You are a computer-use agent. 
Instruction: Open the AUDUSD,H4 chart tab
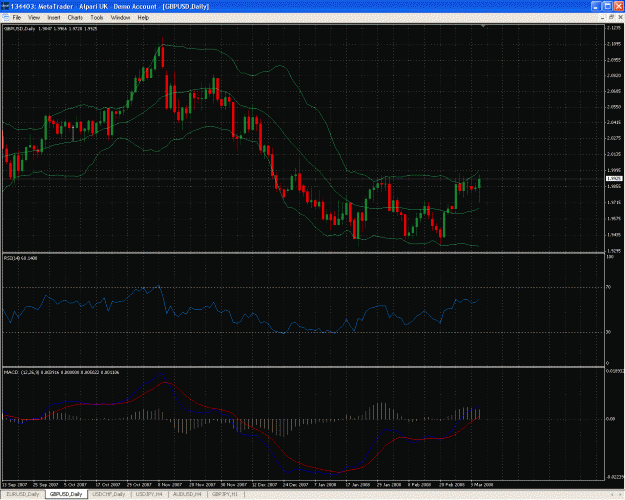187,494
